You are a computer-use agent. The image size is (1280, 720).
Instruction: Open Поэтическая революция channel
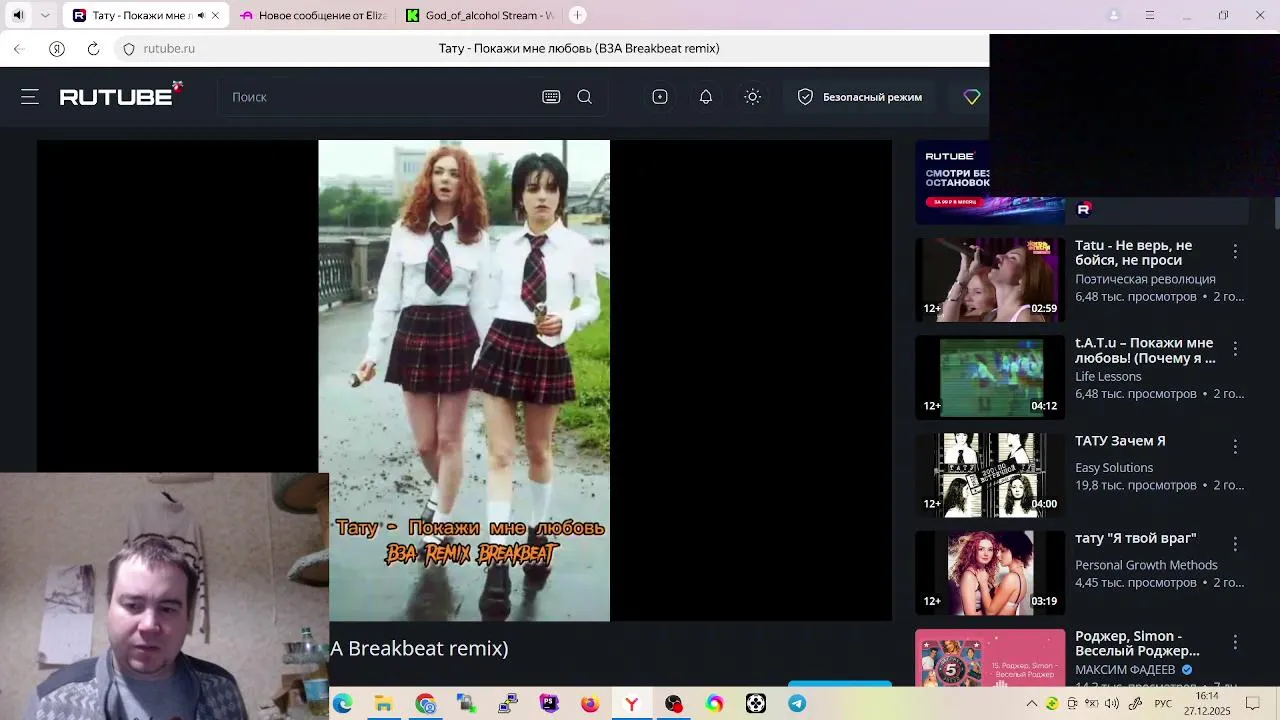coord(1145,279)
